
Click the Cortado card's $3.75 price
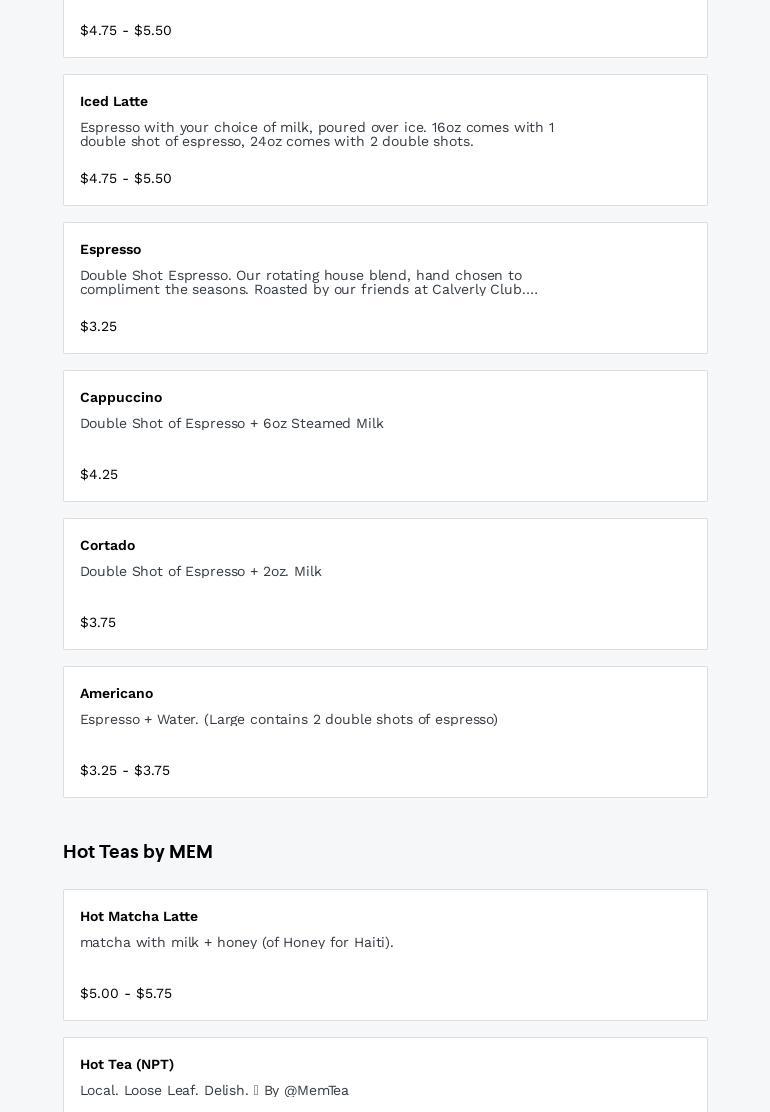click(98, 622)
